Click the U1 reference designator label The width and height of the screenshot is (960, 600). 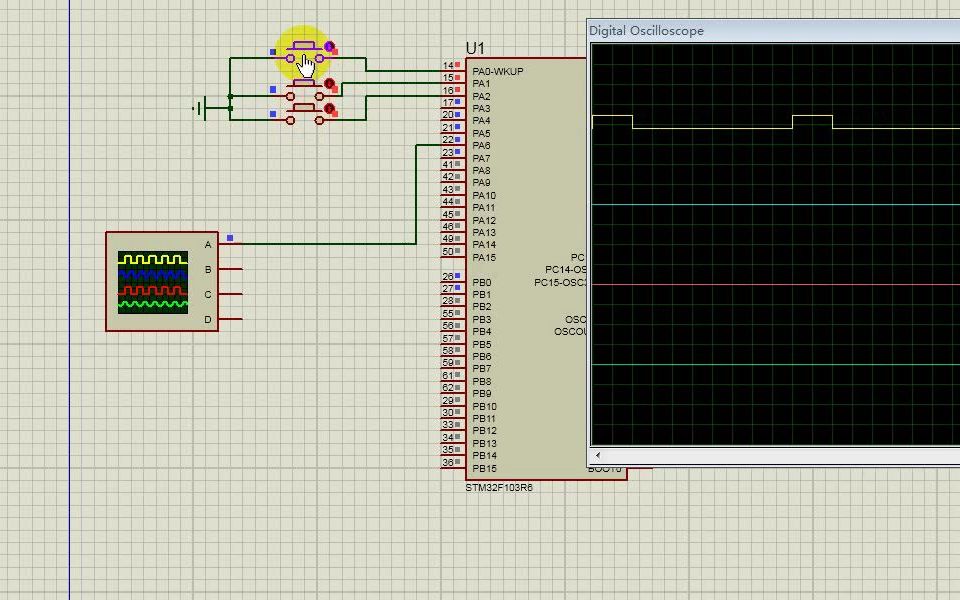475,48
